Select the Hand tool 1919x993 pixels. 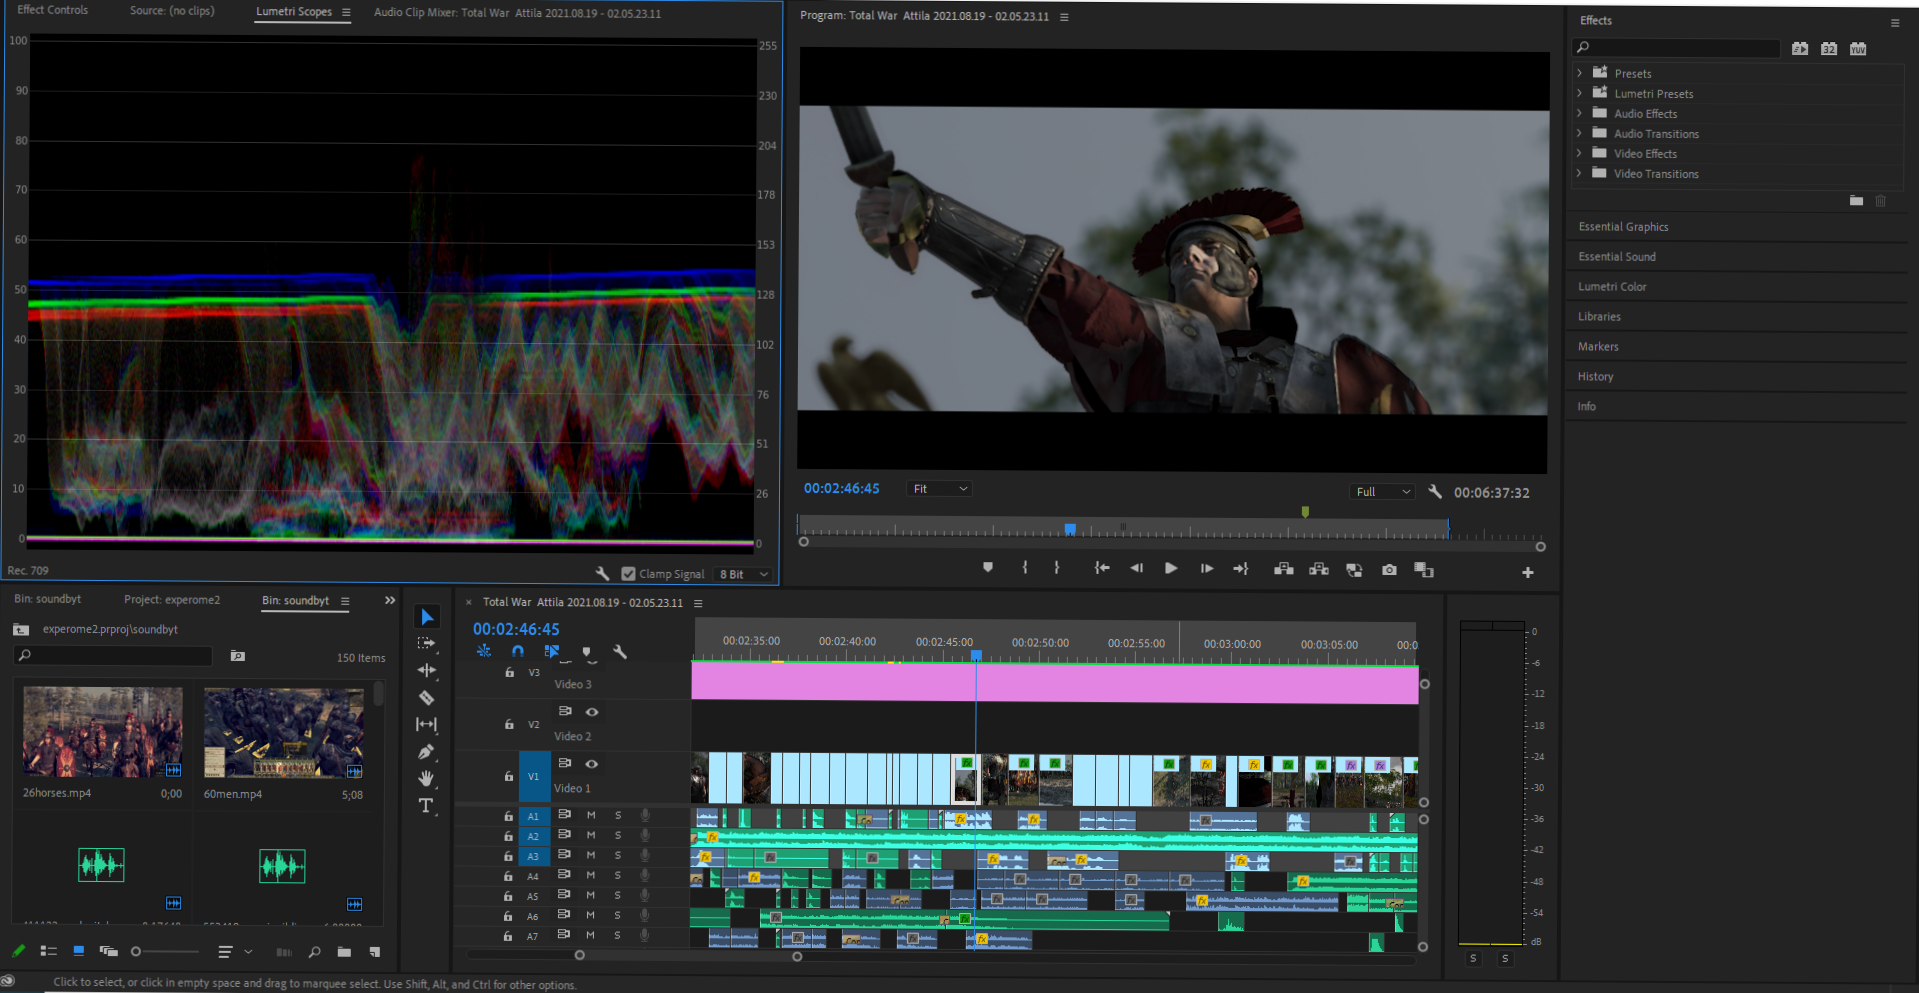[426, 778]
